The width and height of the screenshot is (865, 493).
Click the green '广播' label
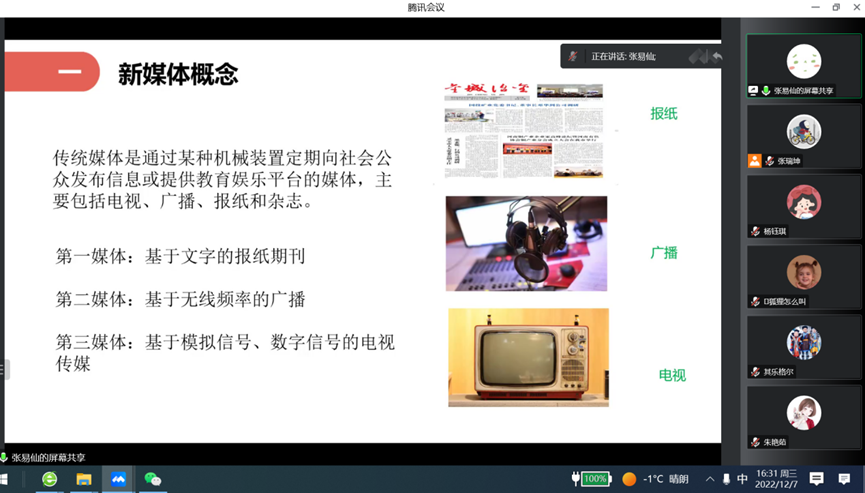pos(664,253)
